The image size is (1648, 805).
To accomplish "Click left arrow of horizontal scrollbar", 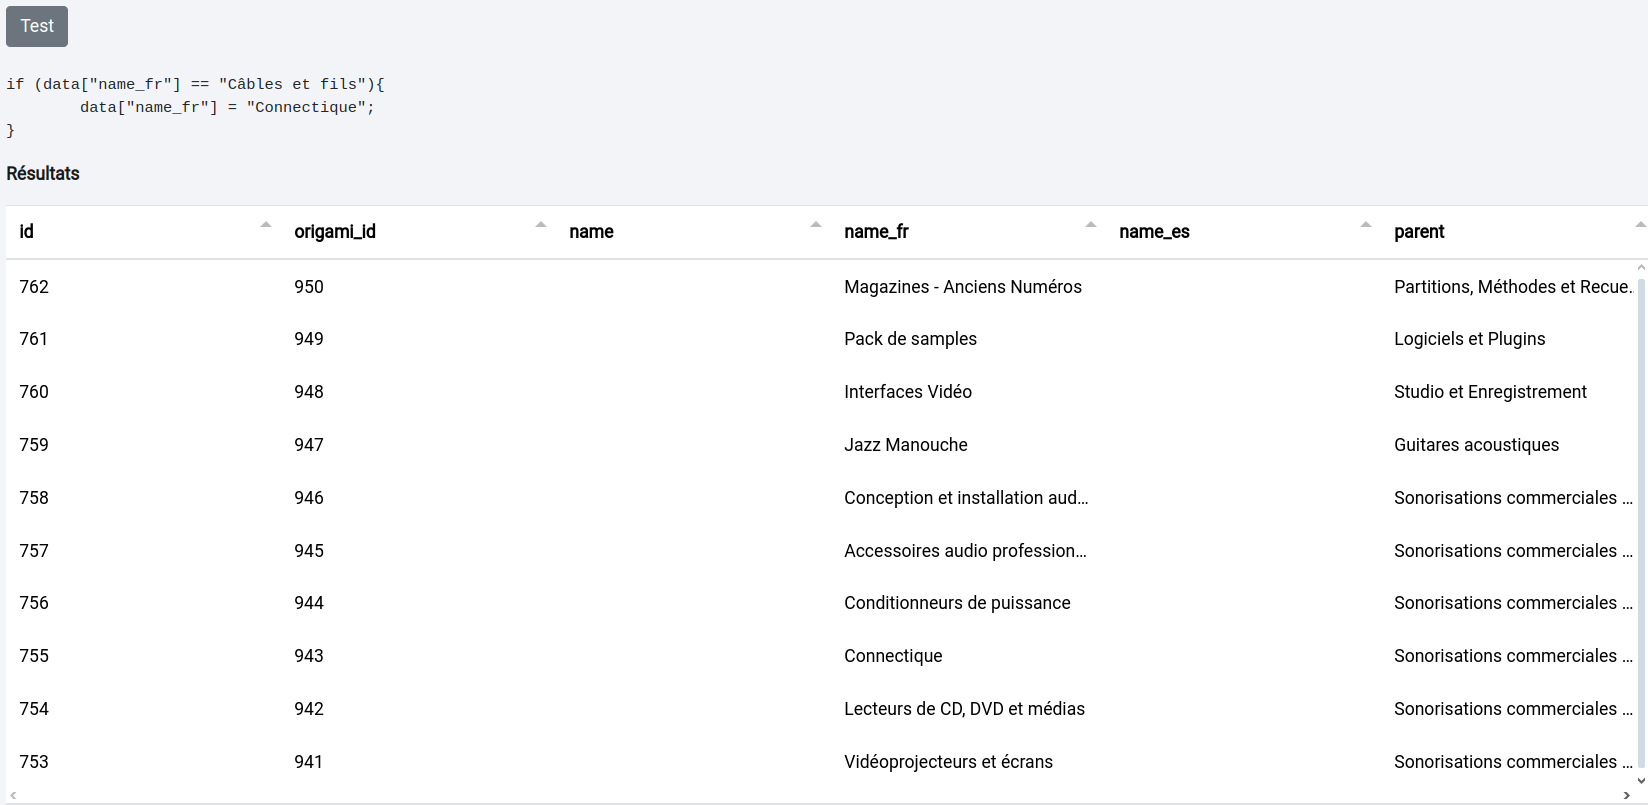I will tap(13, 796).
